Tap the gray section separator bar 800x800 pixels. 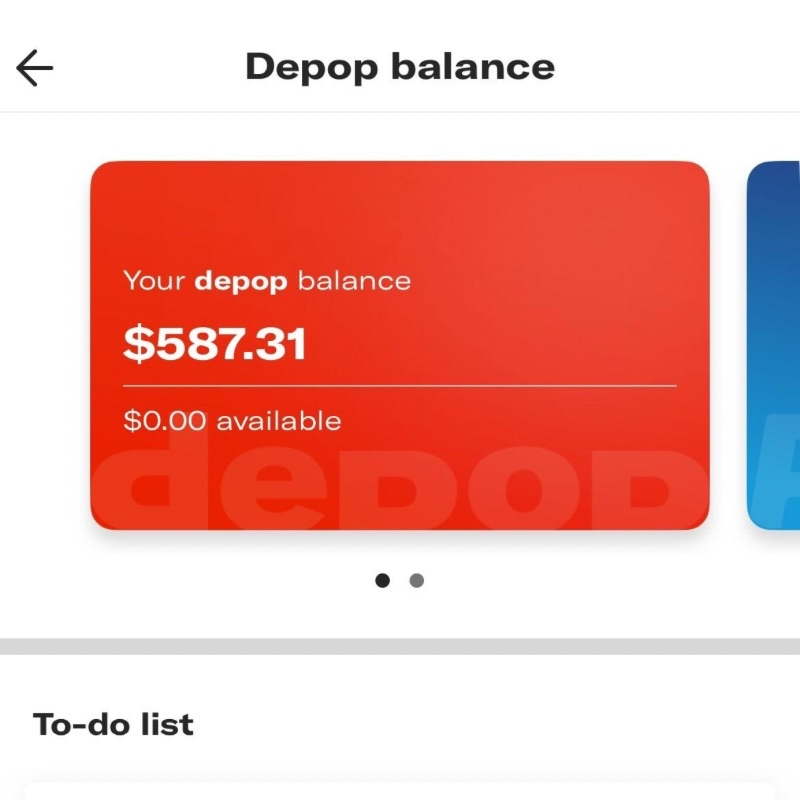pos(400,646)
